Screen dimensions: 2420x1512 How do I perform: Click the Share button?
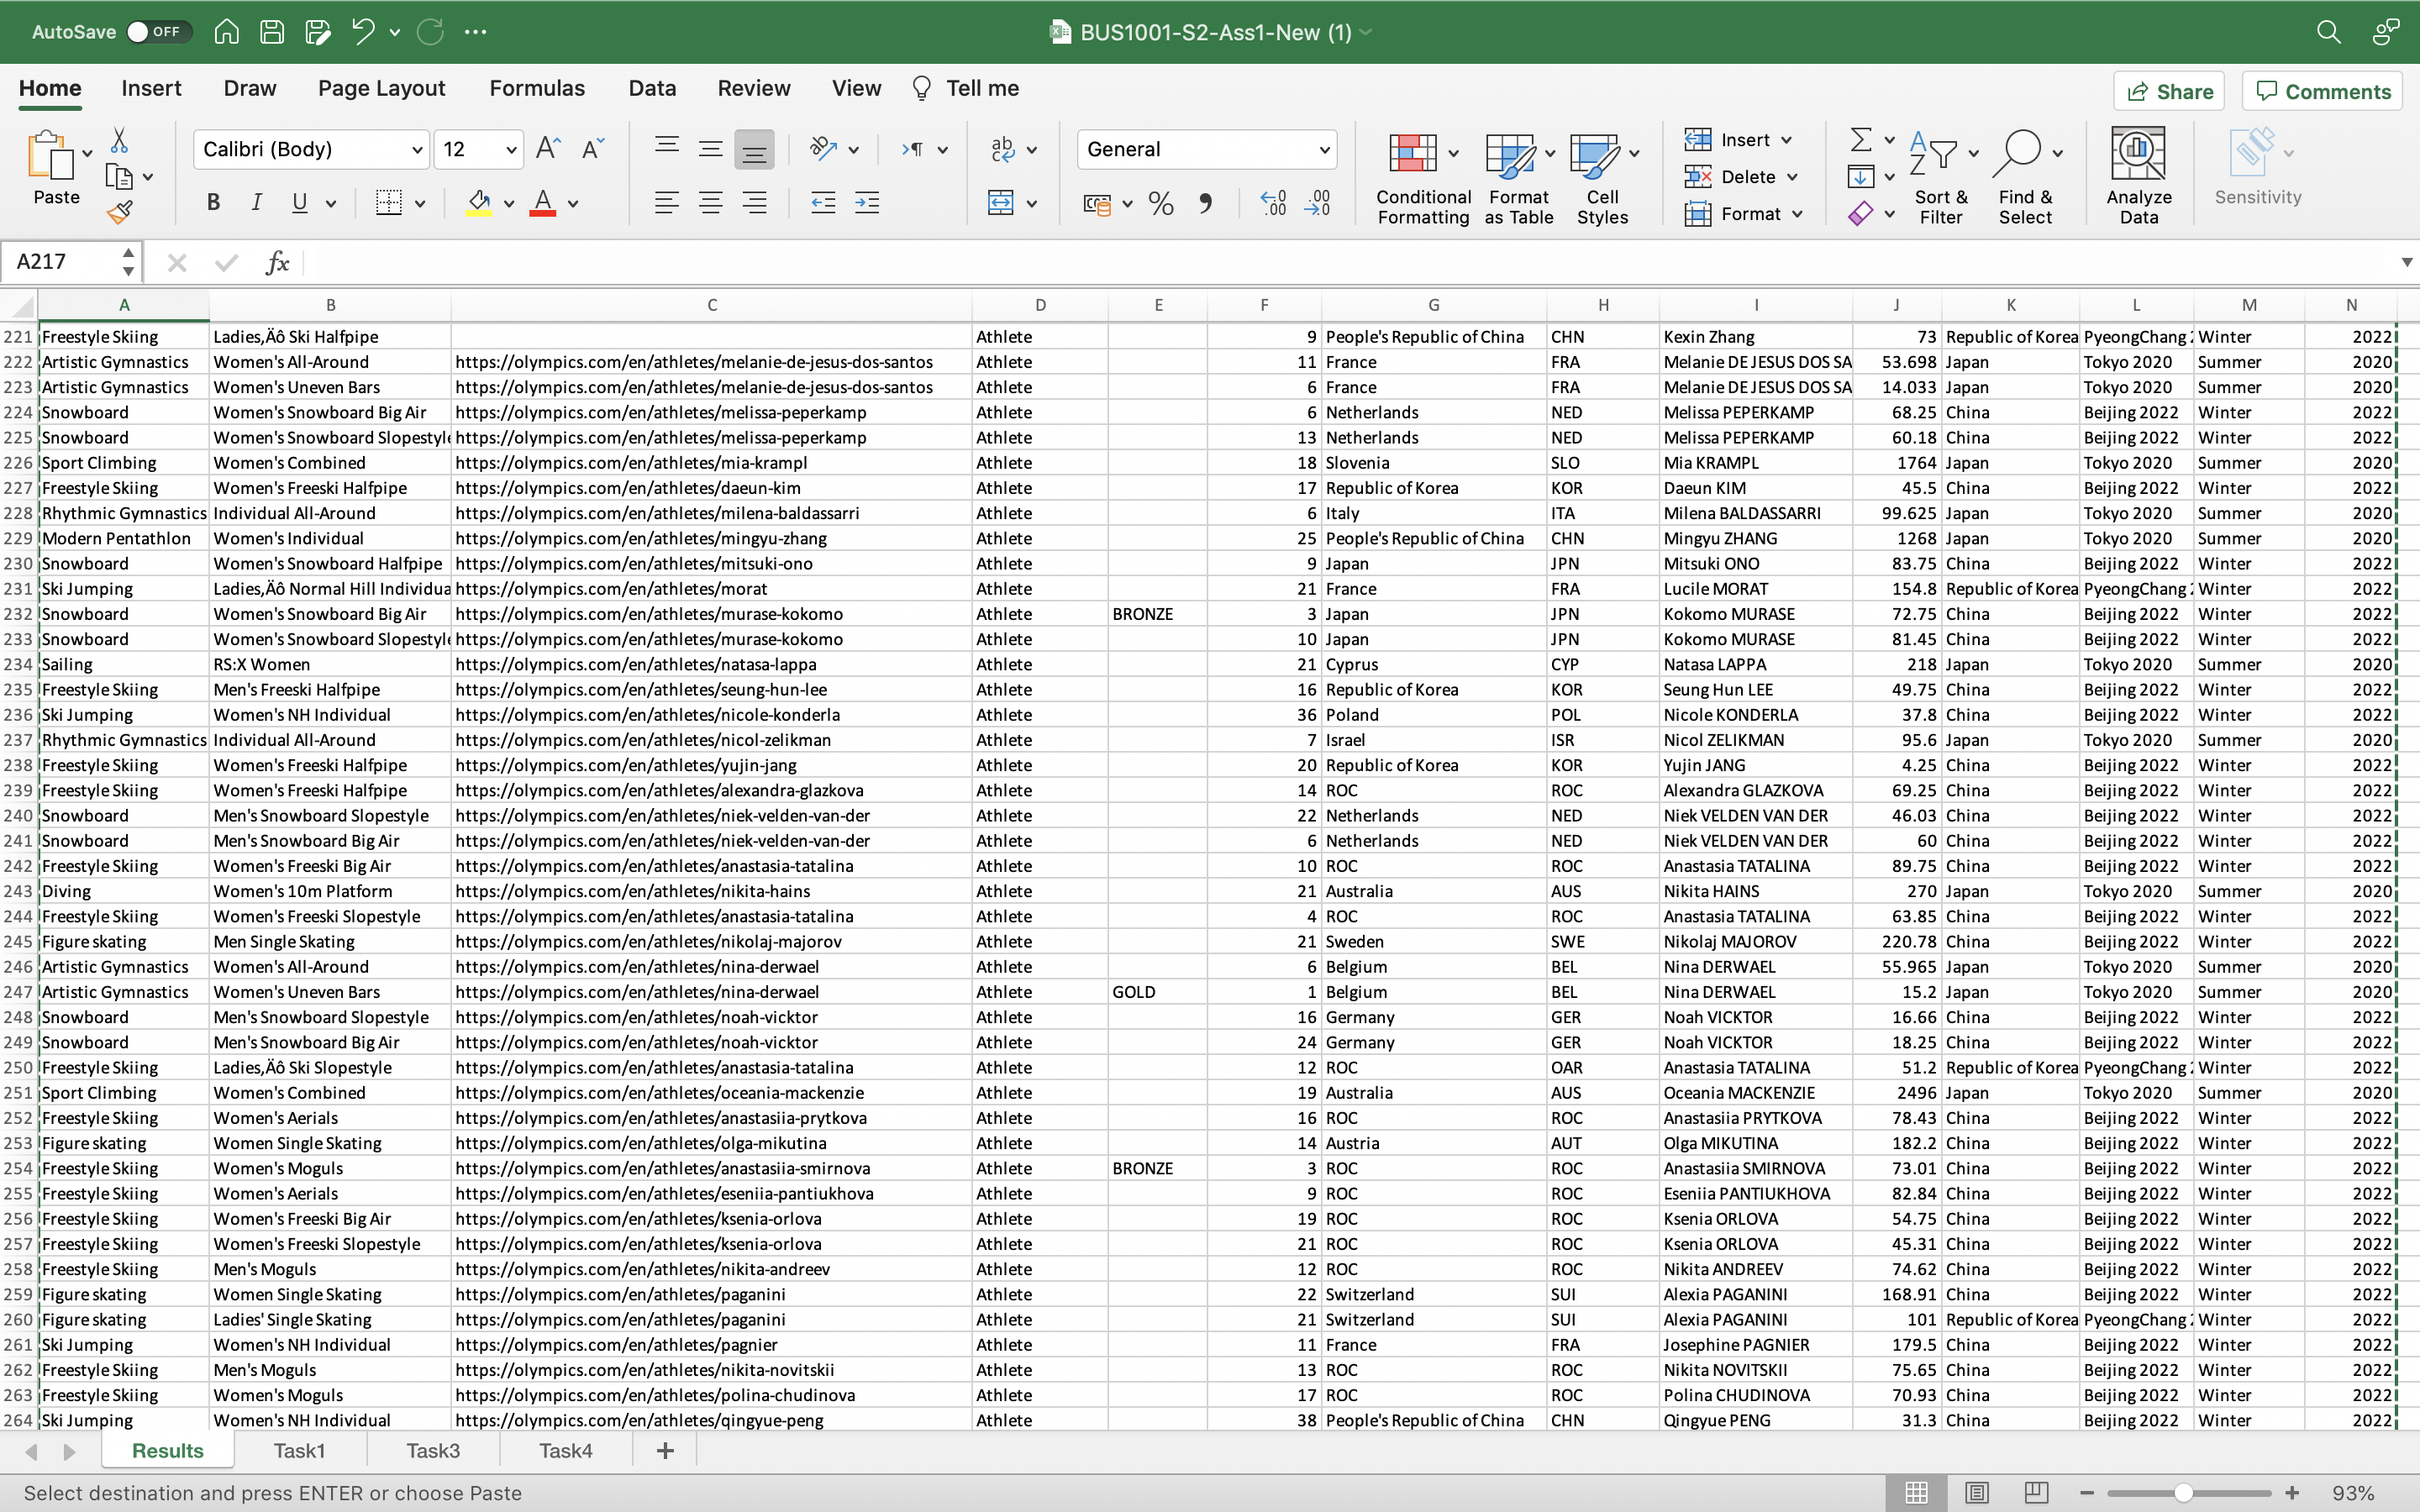click(x=2168, y=92)
